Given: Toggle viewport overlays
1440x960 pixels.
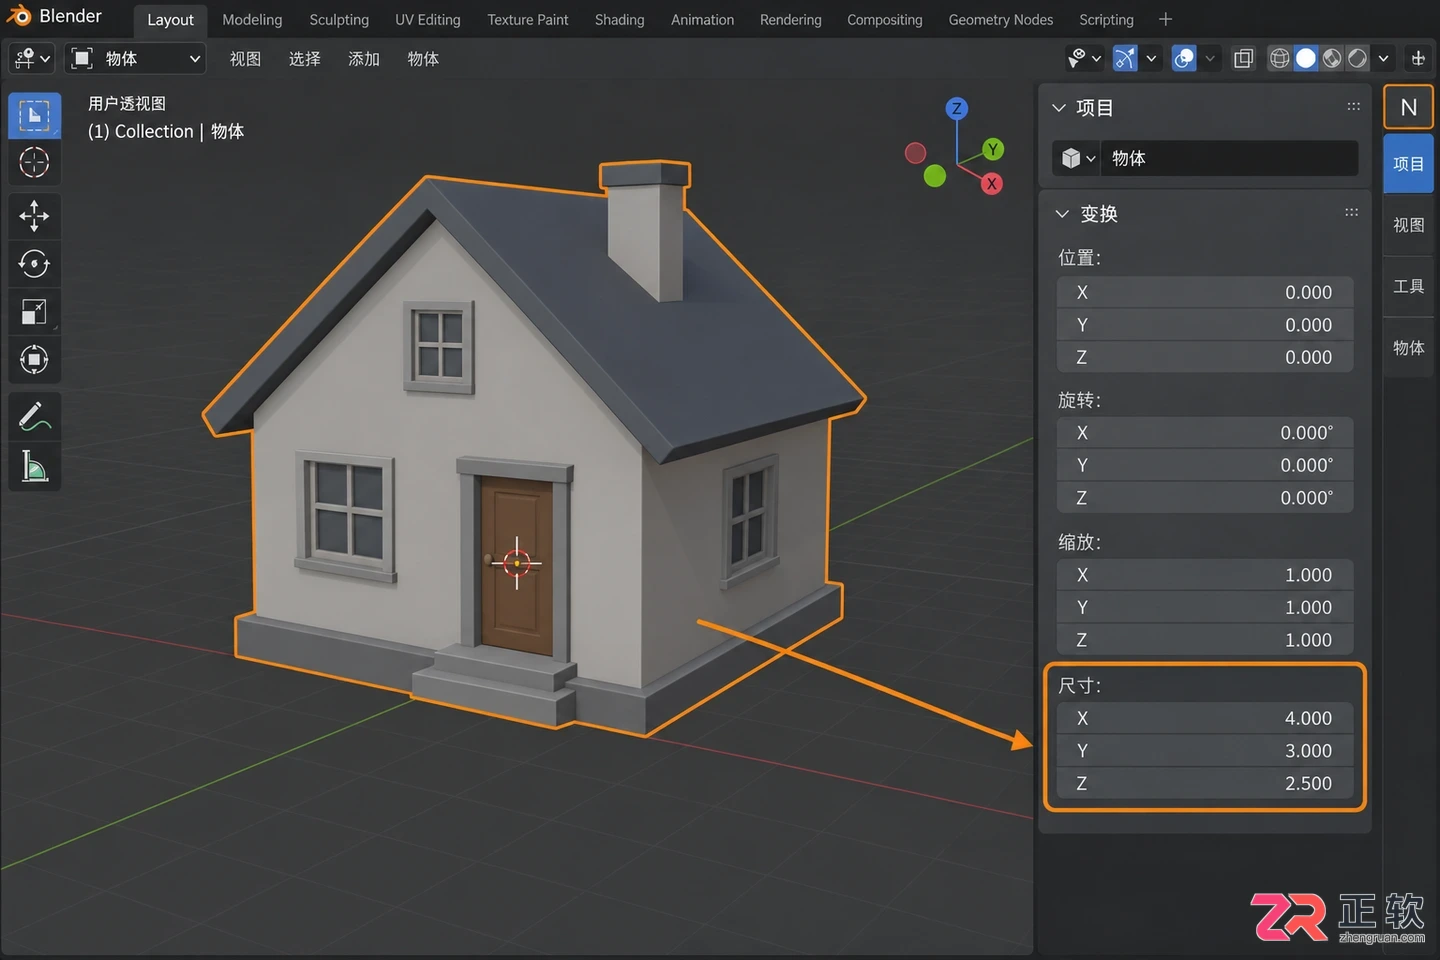Looking at the screenshot, I should tap(1184, 58).
